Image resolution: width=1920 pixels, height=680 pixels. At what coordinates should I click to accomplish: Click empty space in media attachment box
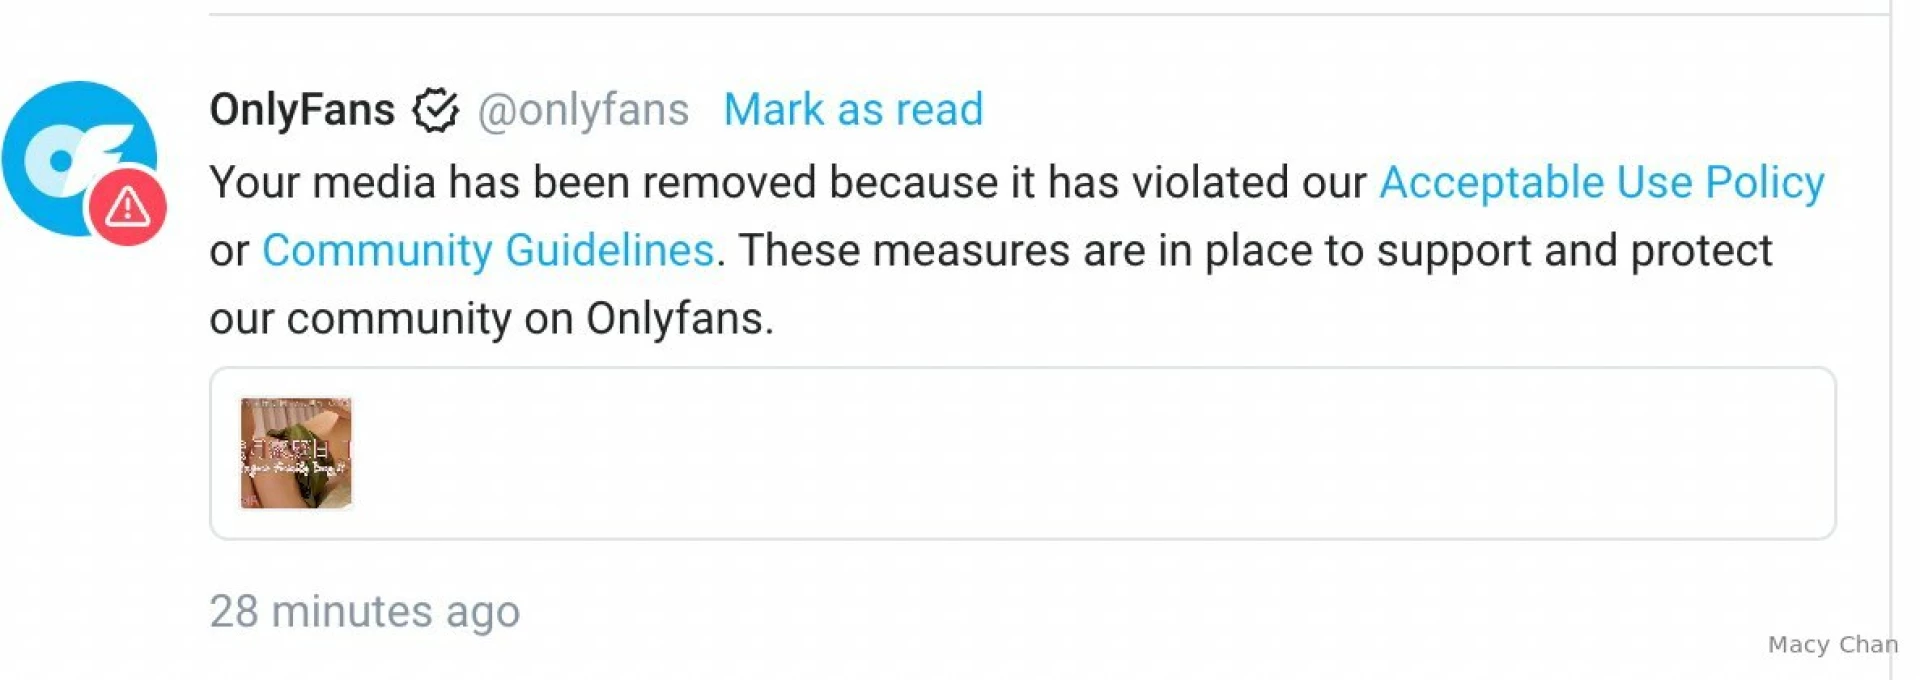1100,453
